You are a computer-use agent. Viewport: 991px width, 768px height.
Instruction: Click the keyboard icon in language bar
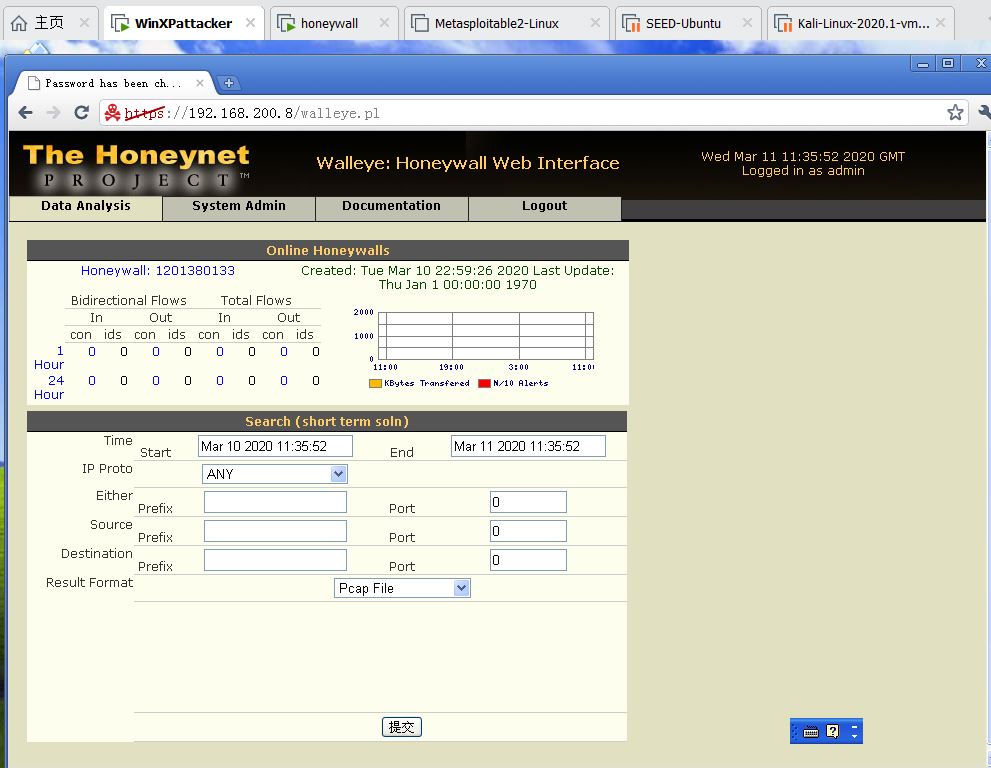[811, 732]
